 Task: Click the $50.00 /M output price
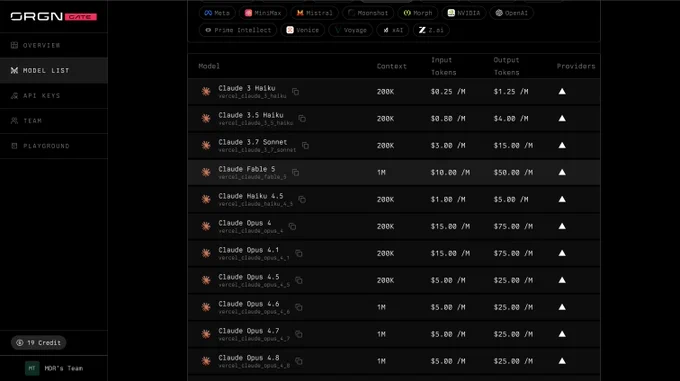513,173
